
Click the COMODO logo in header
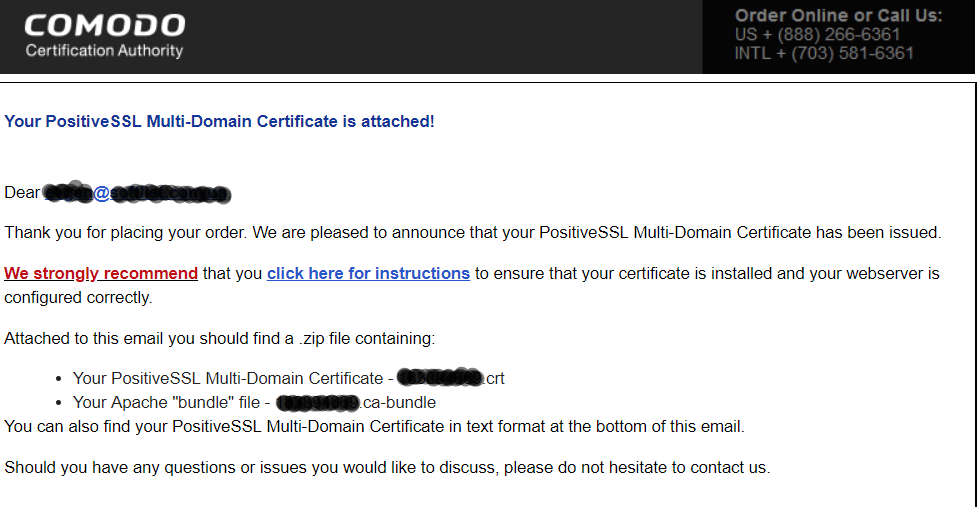[x=105, y=26]
